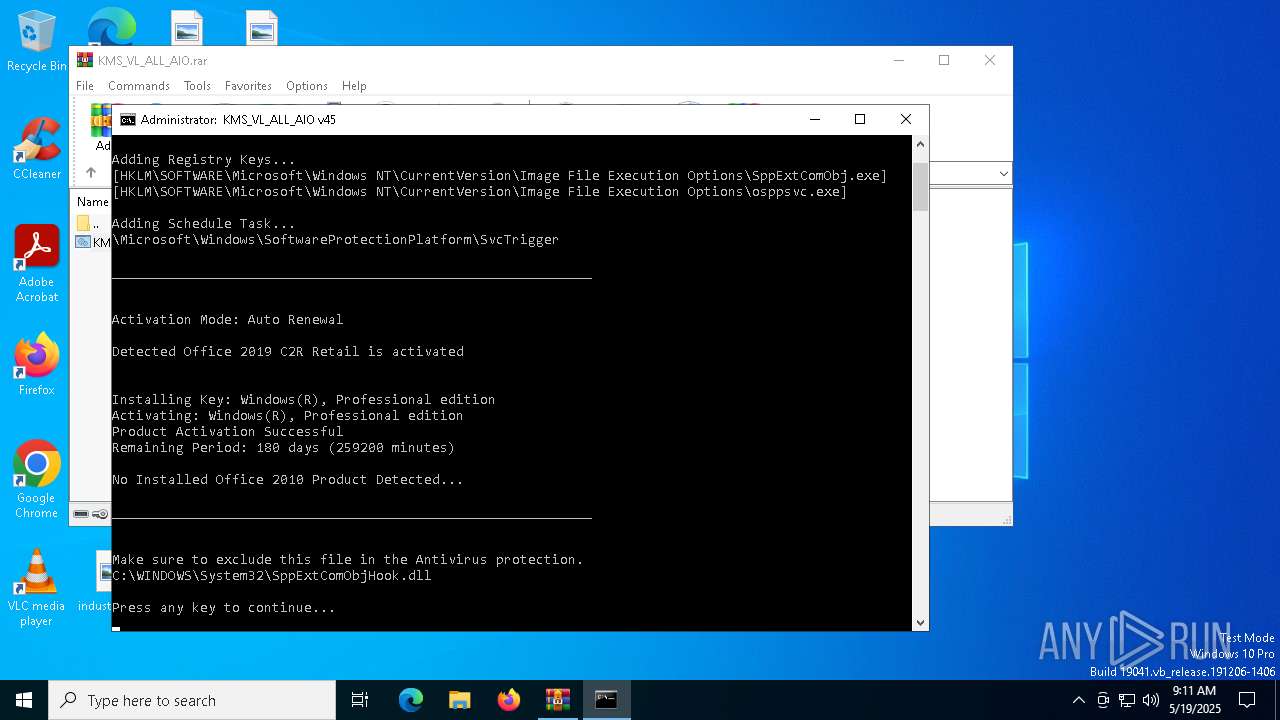Maximize the KMS_VL_ALL_AIO console window
The width and height of the screenshot is (1280, 720).
(x=859, y=119)
